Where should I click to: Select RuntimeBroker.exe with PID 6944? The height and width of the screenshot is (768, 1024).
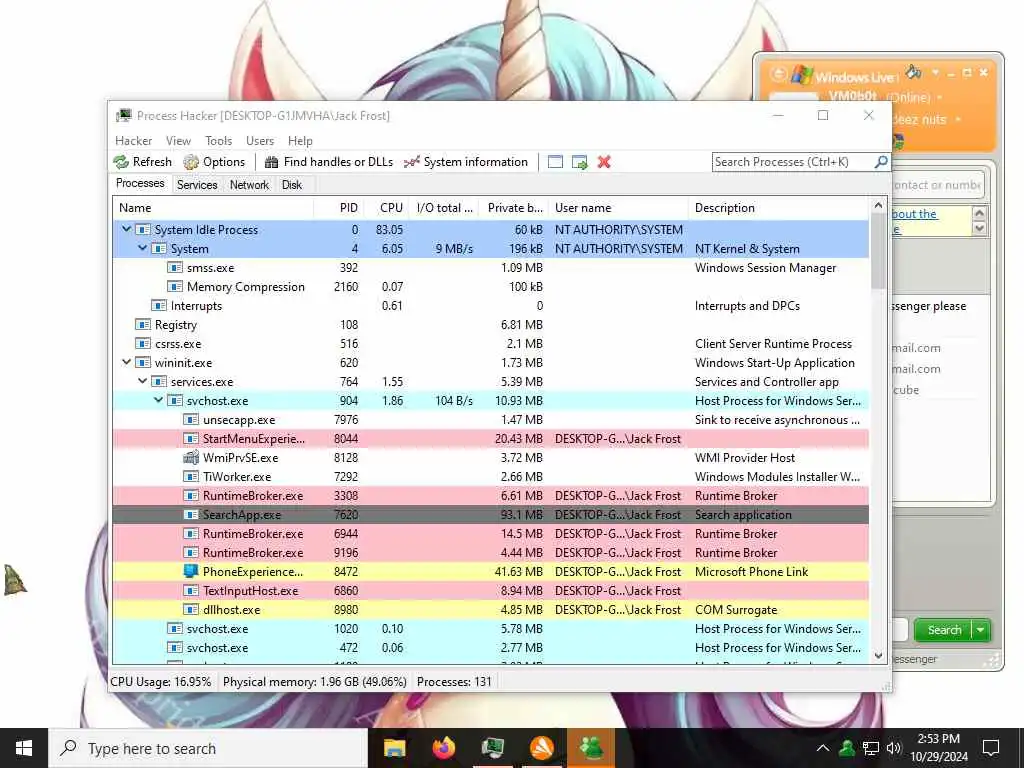tap(490, 534)
